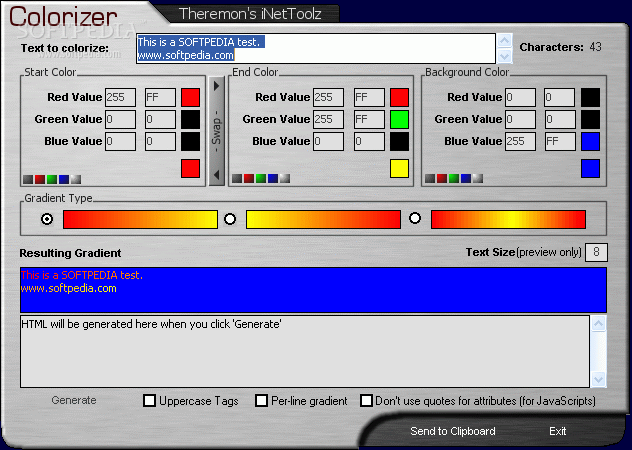Click the text box scroll down arrow
Screen dimensions: 632x450
[505, 56]
